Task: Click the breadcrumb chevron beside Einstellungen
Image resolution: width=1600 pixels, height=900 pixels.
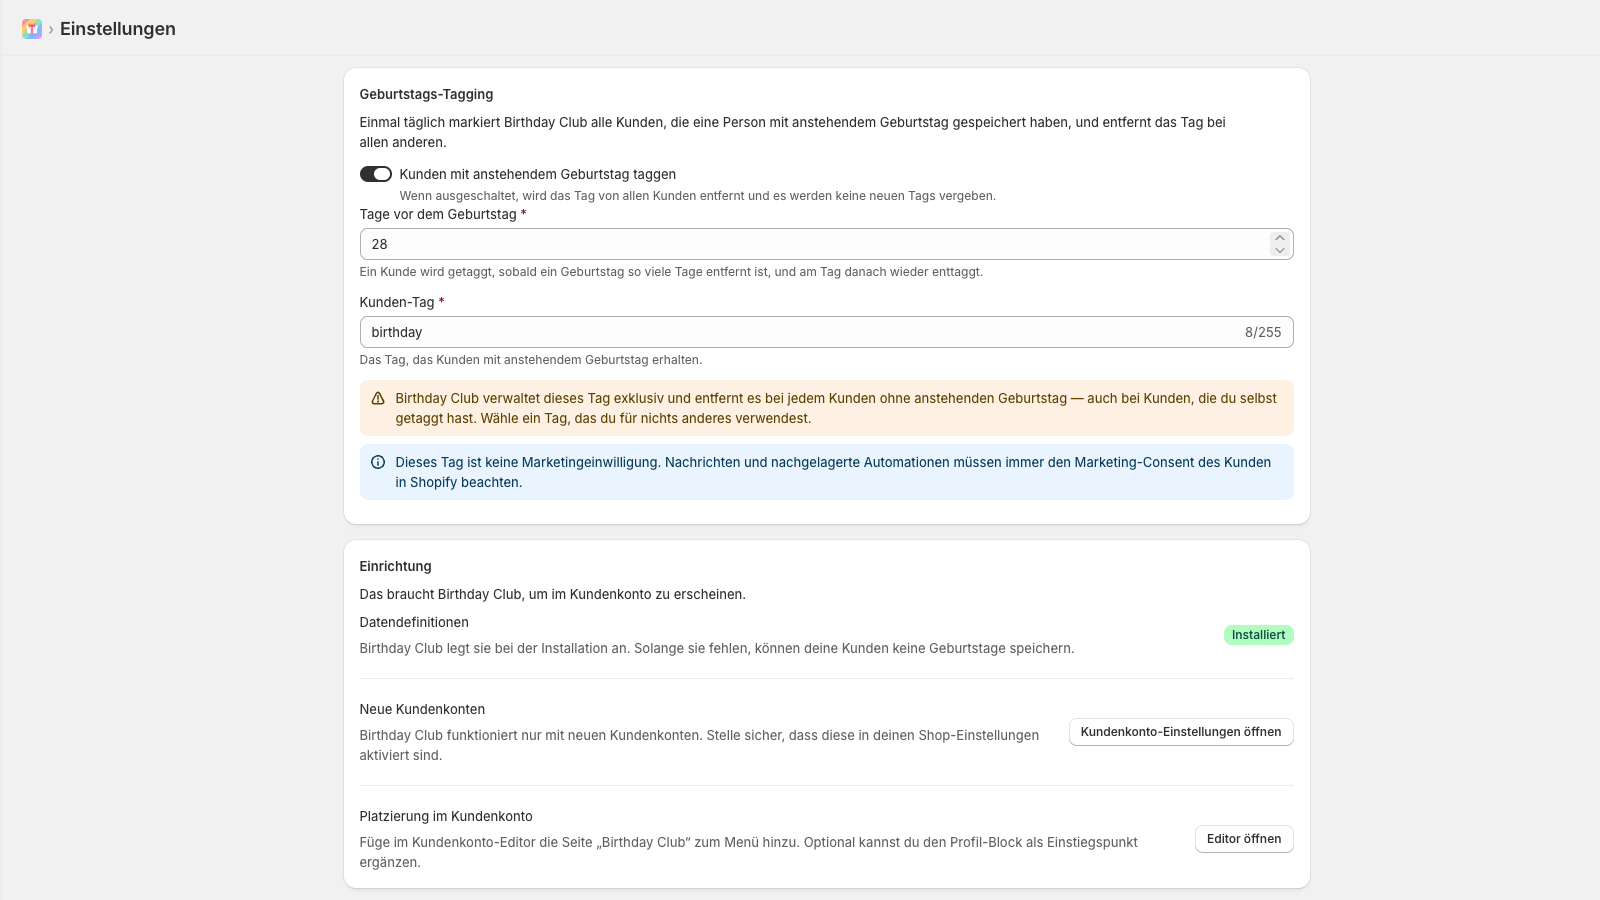Action: pyautogui.click(x=51, y=30)
